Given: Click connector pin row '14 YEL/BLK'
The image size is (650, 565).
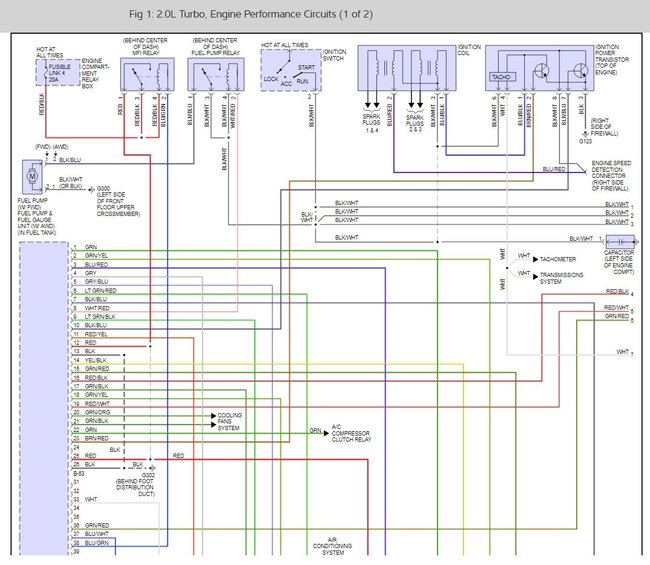Looking at the screenshot, I should point(90,360).
